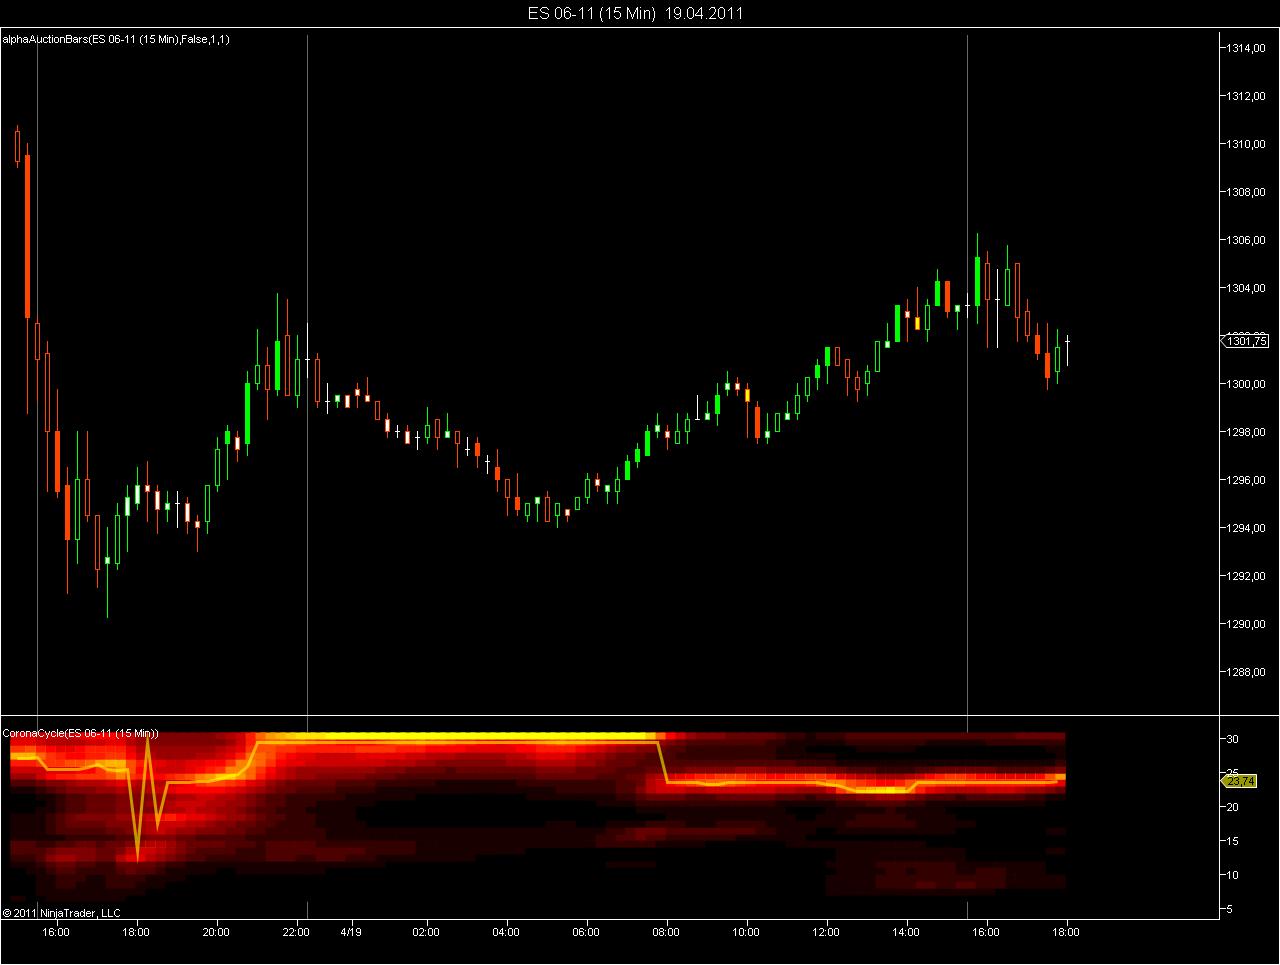The width and height of the screenshot is (1280, 965).
Task: Select the 08:00 time axis label
Action: tap(666, 932)
